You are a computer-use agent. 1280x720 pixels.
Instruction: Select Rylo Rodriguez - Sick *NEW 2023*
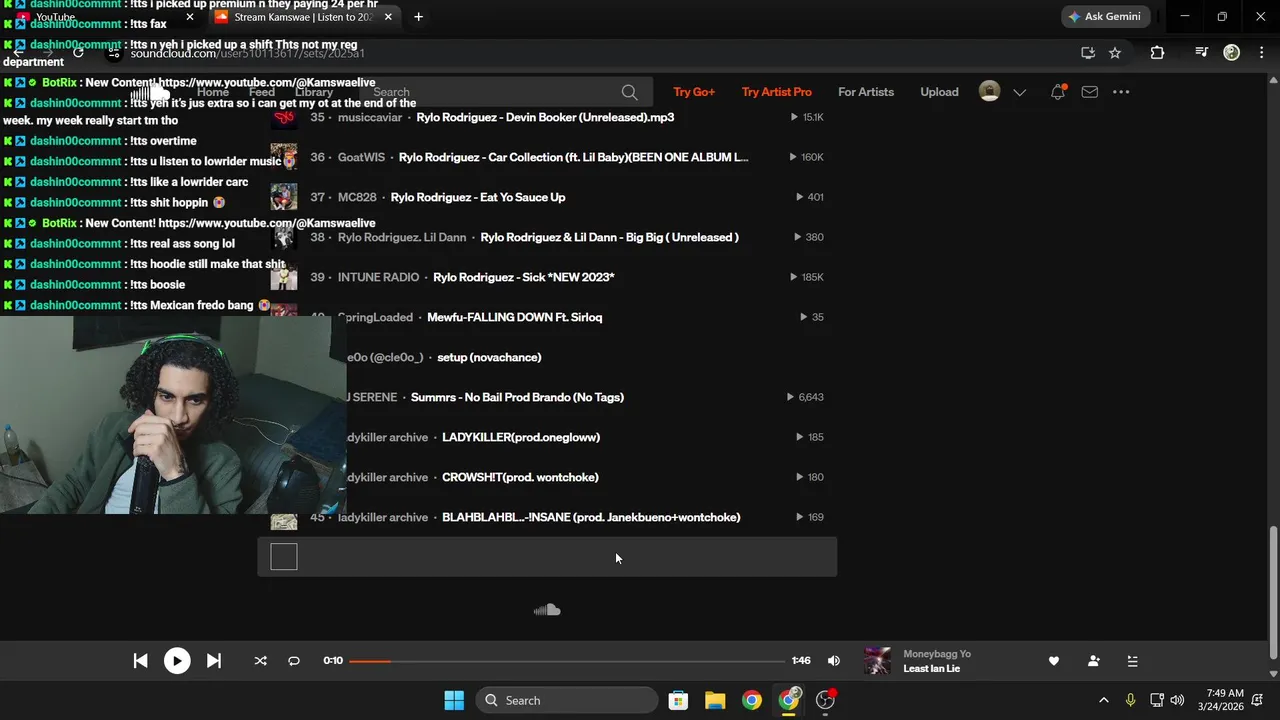pos(523,277)
